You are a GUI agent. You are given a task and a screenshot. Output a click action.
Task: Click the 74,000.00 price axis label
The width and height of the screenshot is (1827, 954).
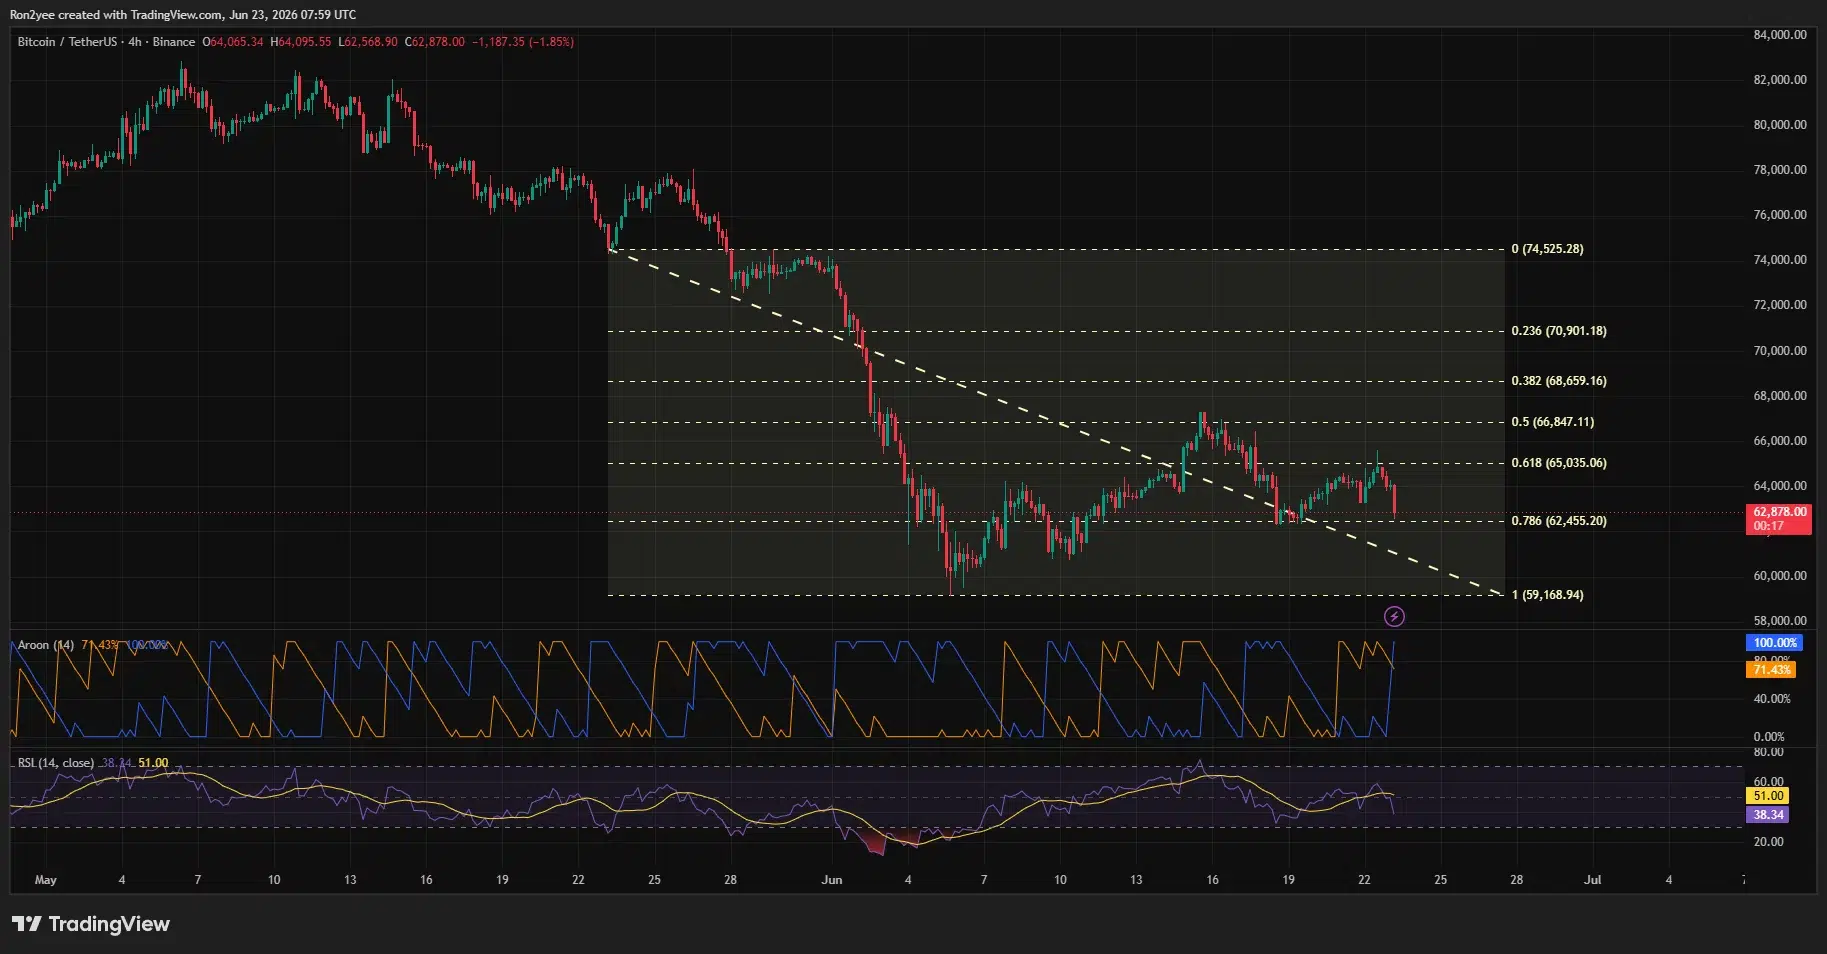click(1780, 260)
